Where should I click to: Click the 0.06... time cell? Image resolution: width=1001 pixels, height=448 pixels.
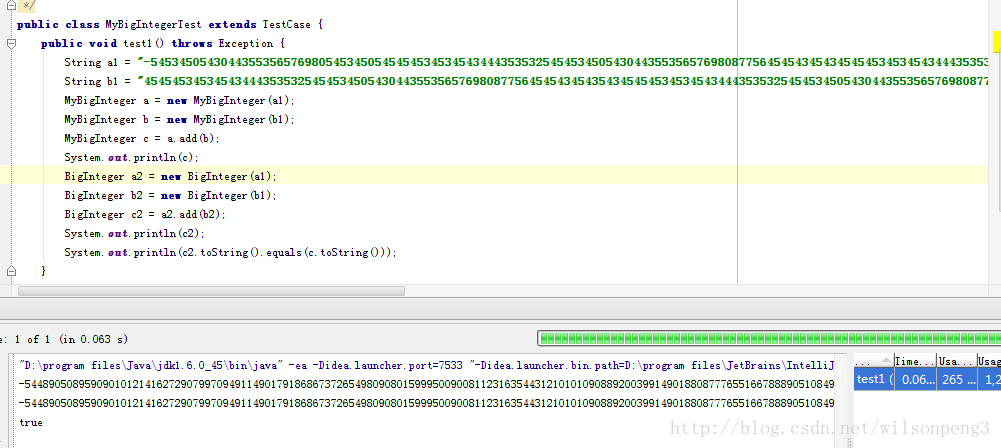coord(915,379)
